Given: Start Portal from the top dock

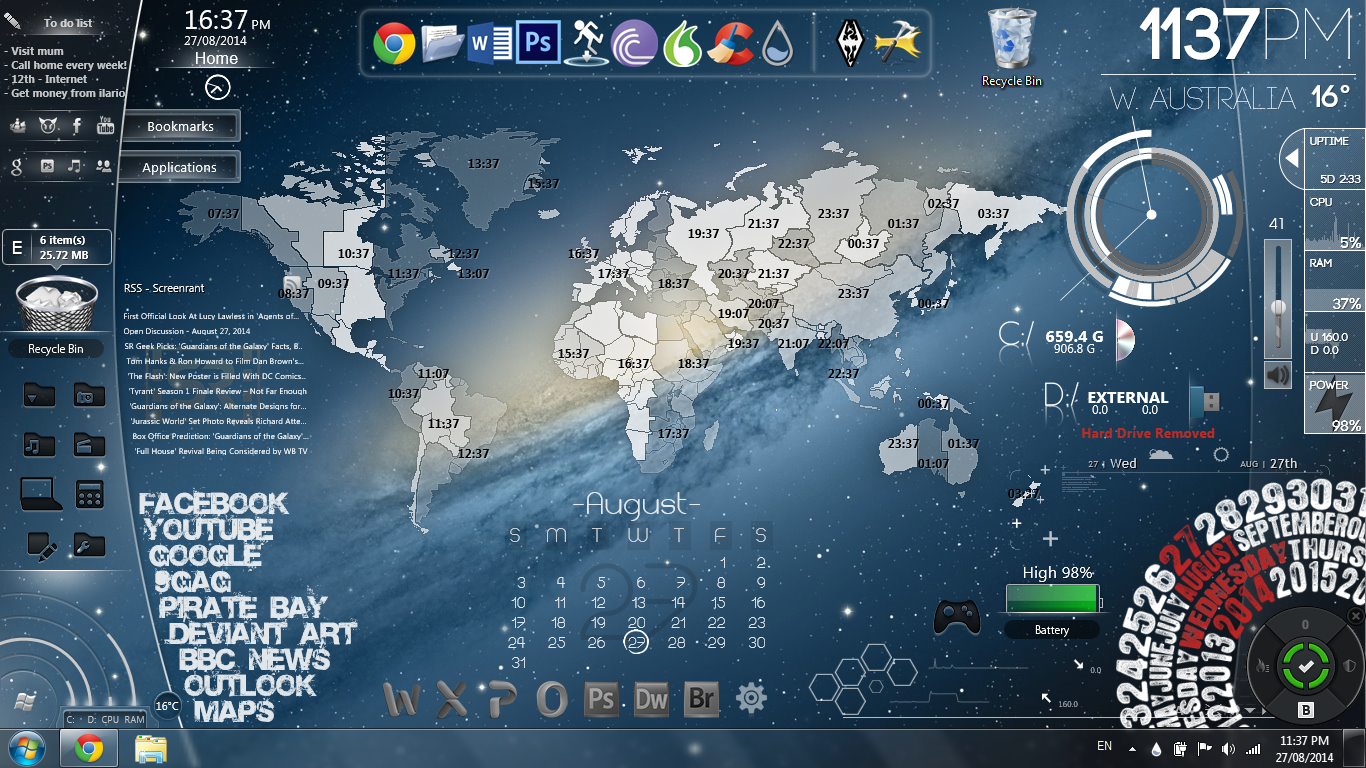Looking at the screenshot, I should click(x=585, y=42).
